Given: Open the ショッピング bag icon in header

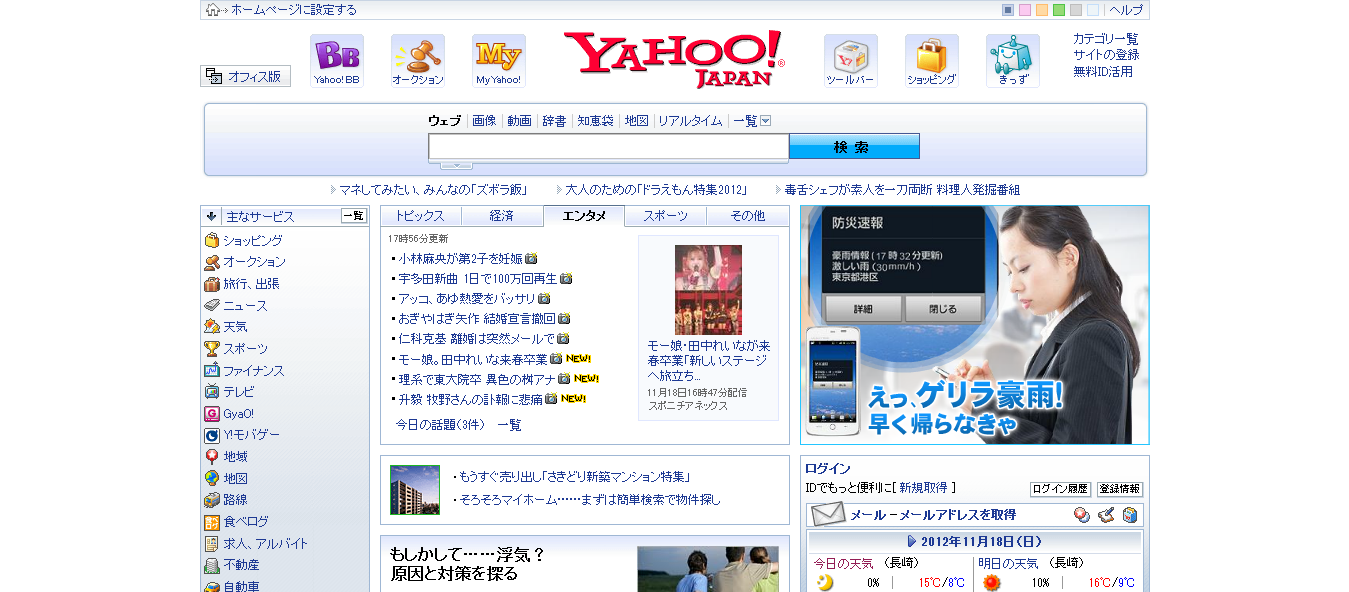Looking at the screenshot, I should [932, 61].
